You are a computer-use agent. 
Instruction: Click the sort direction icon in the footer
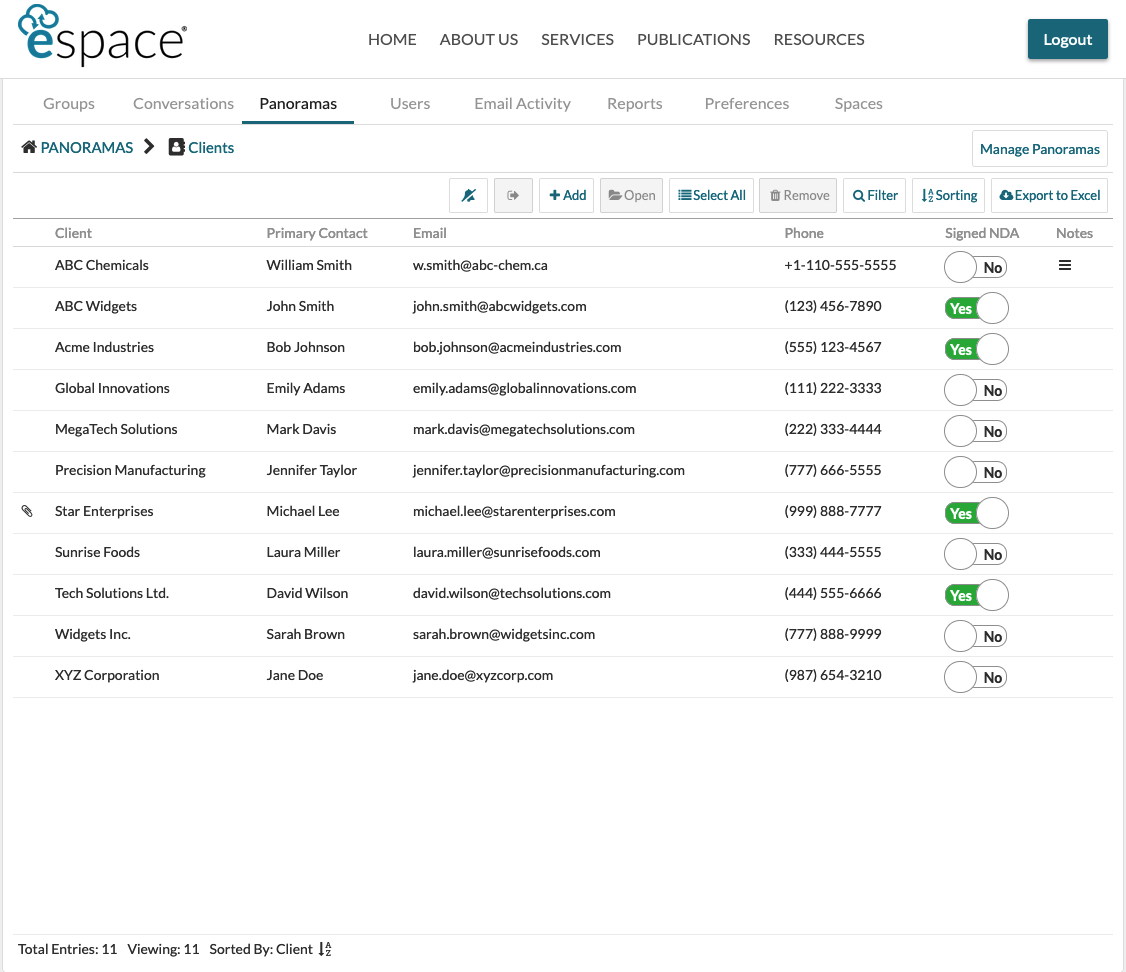(x=325, y=949)
